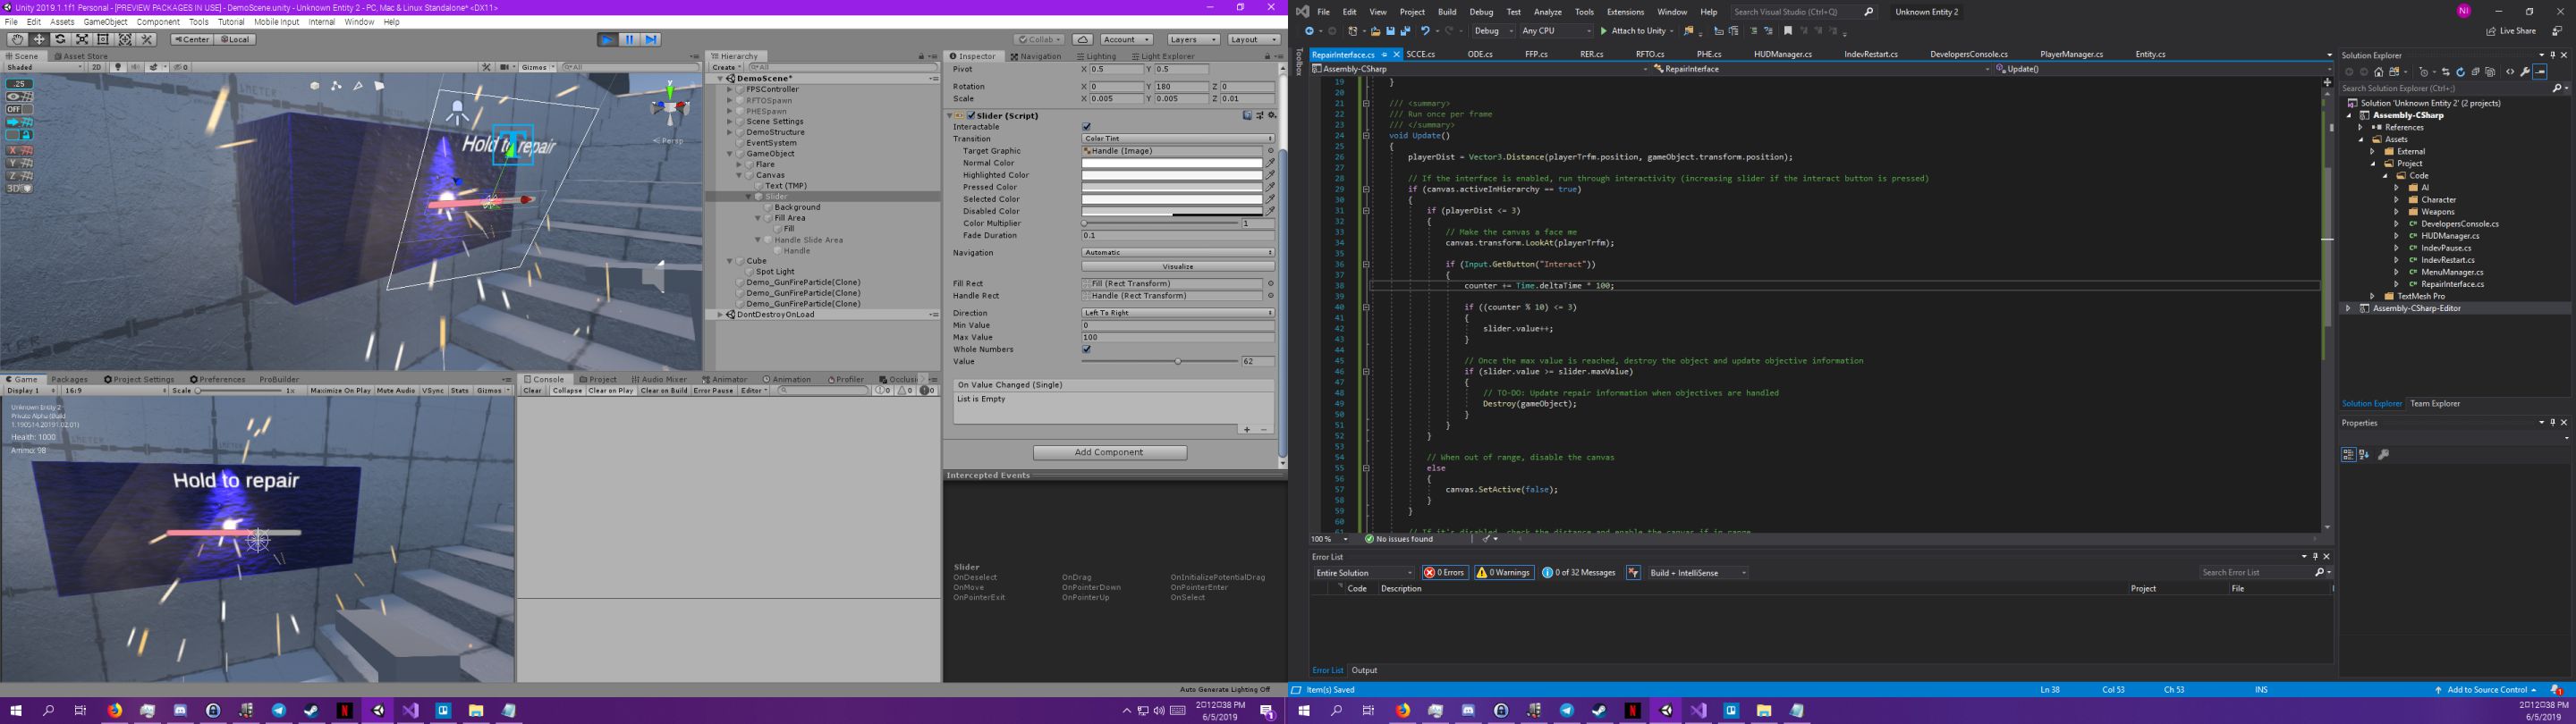
Task: Pause the running game in Unity
Action: (629, 39)
